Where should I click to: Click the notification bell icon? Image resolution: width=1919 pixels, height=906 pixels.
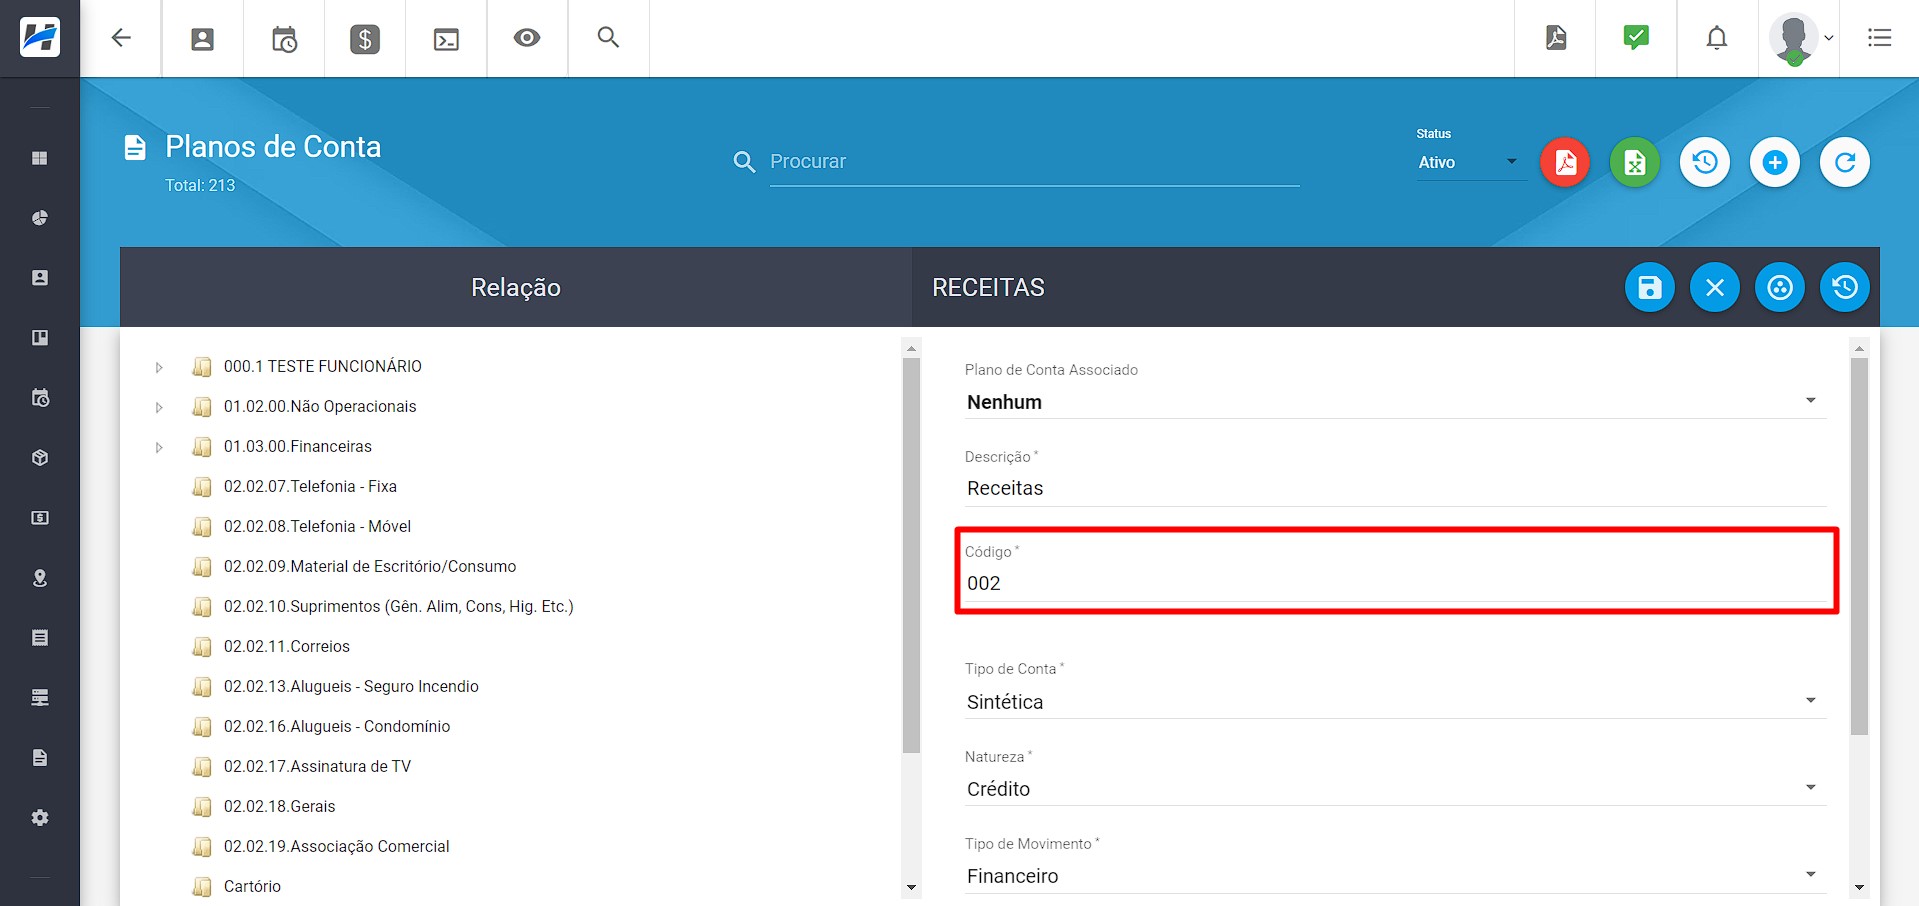[1717, 39]
